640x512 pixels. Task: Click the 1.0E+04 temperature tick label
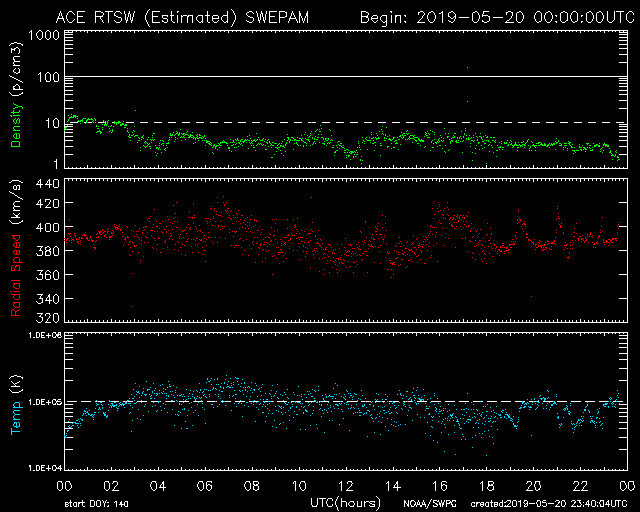tap(46, 467)
